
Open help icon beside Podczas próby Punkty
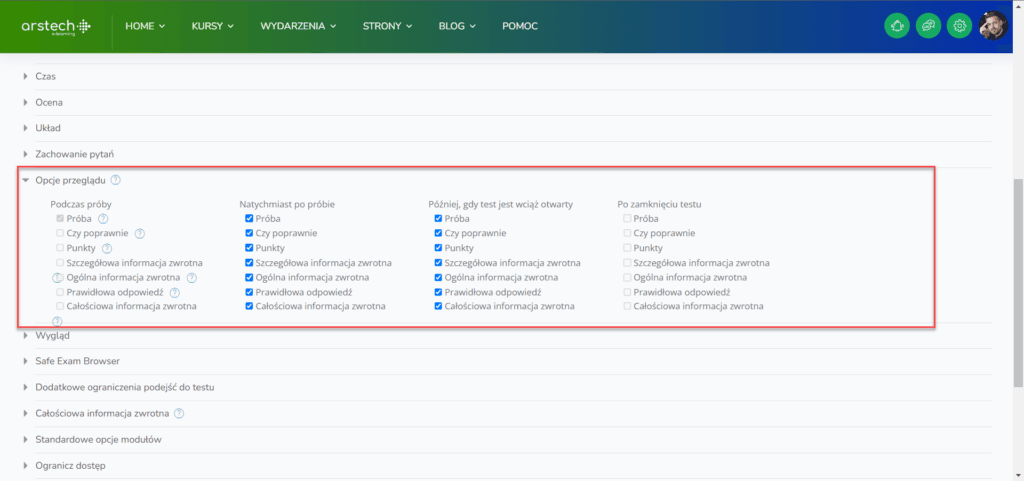[x=108, y=248]
